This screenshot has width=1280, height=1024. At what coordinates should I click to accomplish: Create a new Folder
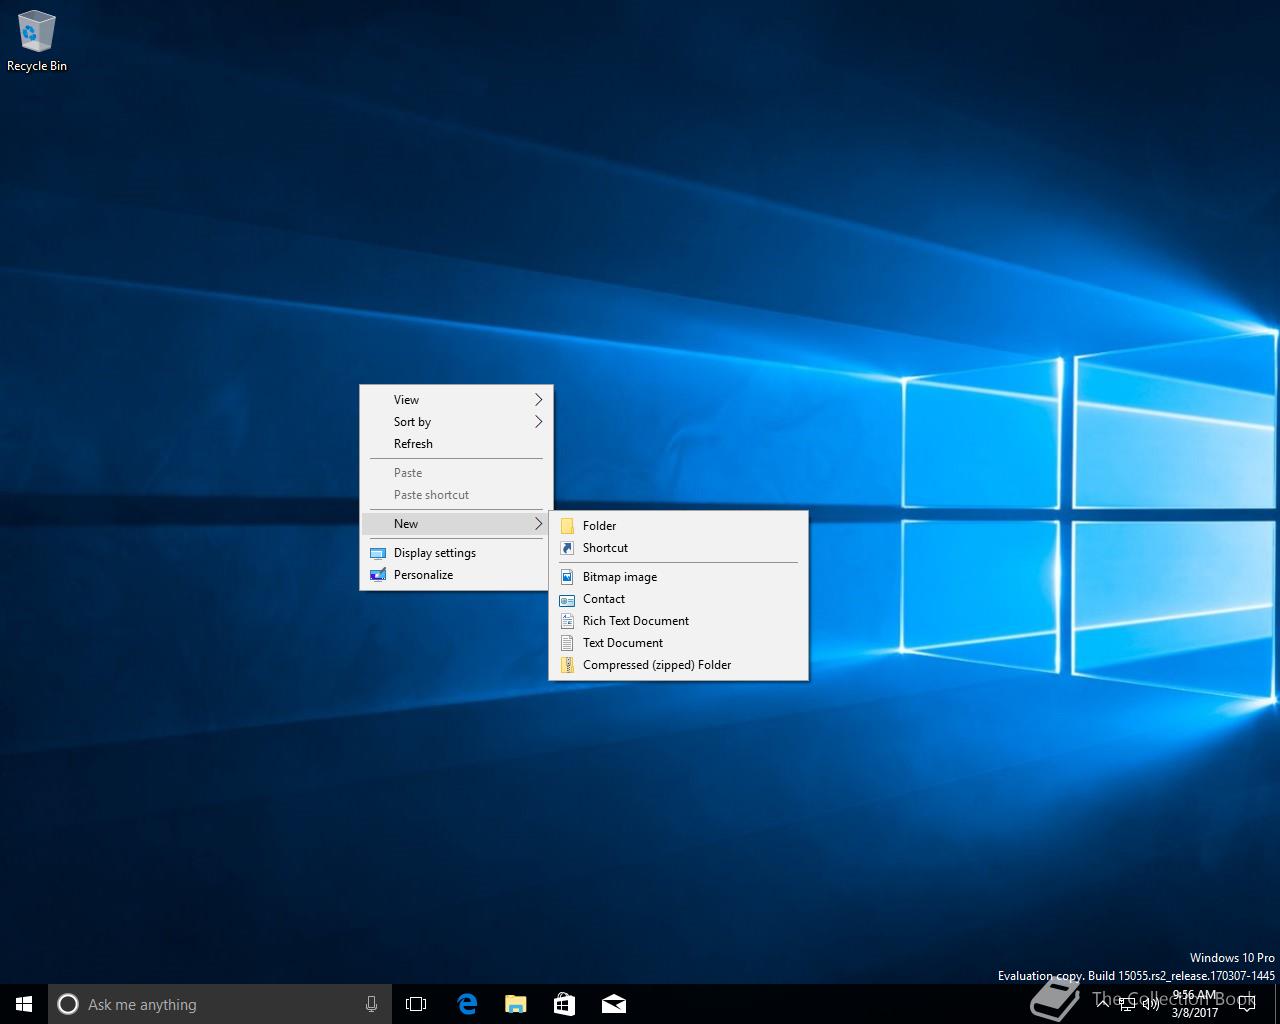678,525
